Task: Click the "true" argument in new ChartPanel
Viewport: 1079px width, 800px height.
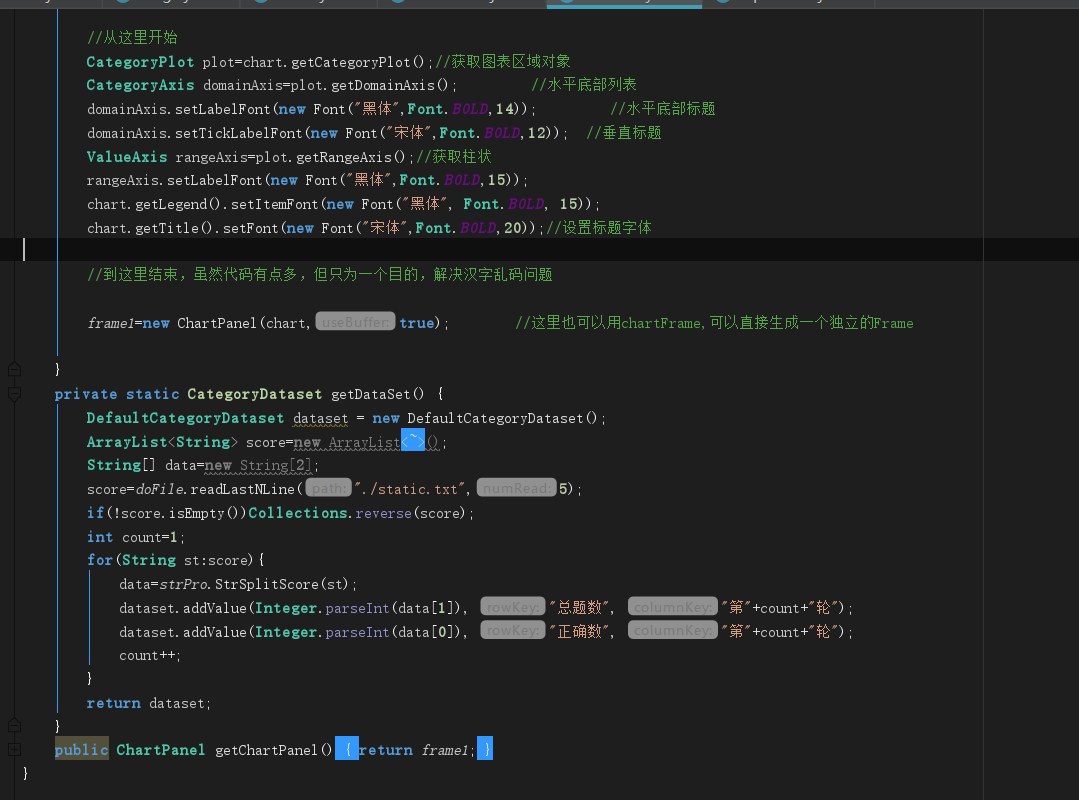Action: 416,323
